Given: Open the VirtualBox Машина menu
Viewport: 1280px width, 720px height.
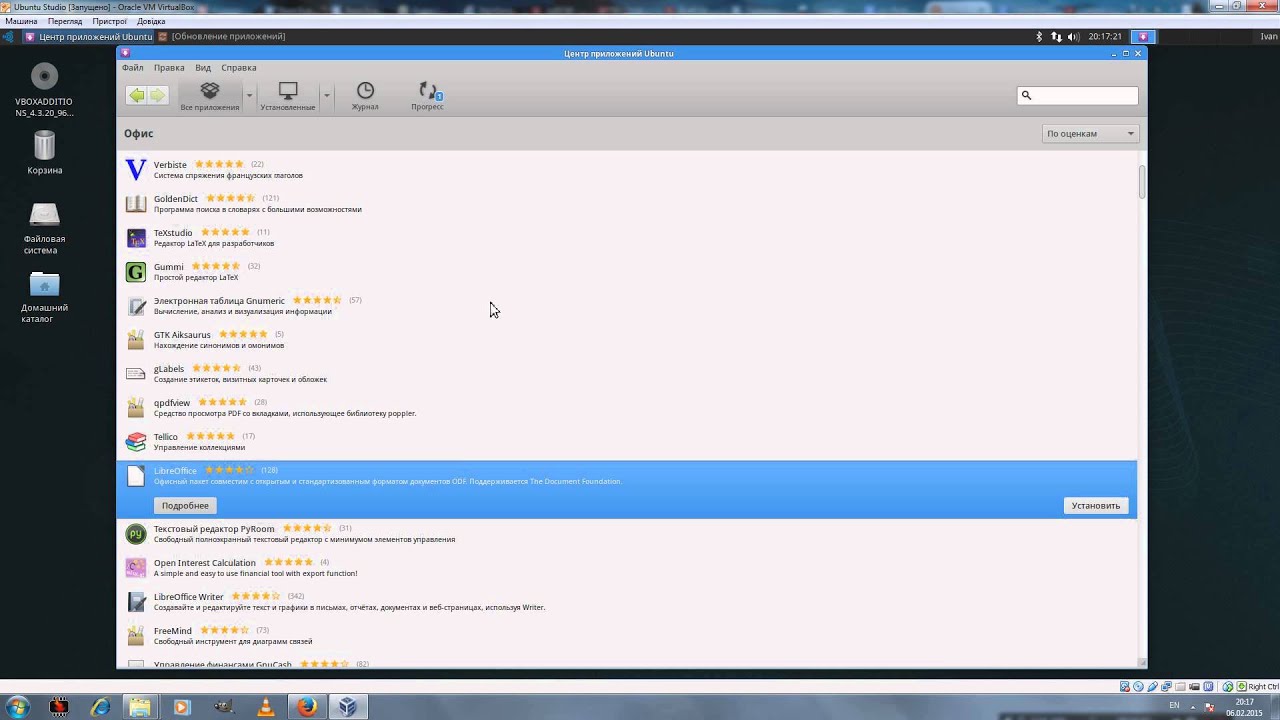Looking at the screenshot, I should [21, 21].
